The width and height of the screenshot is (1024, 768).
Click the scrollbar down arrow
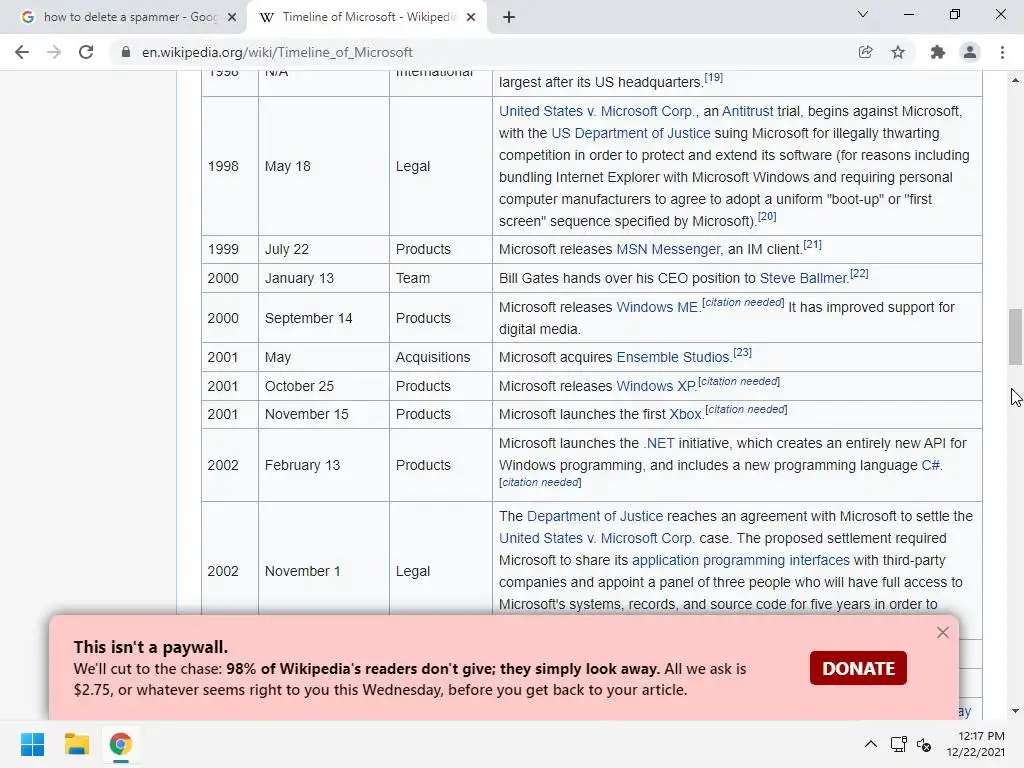pos(1015,711)
